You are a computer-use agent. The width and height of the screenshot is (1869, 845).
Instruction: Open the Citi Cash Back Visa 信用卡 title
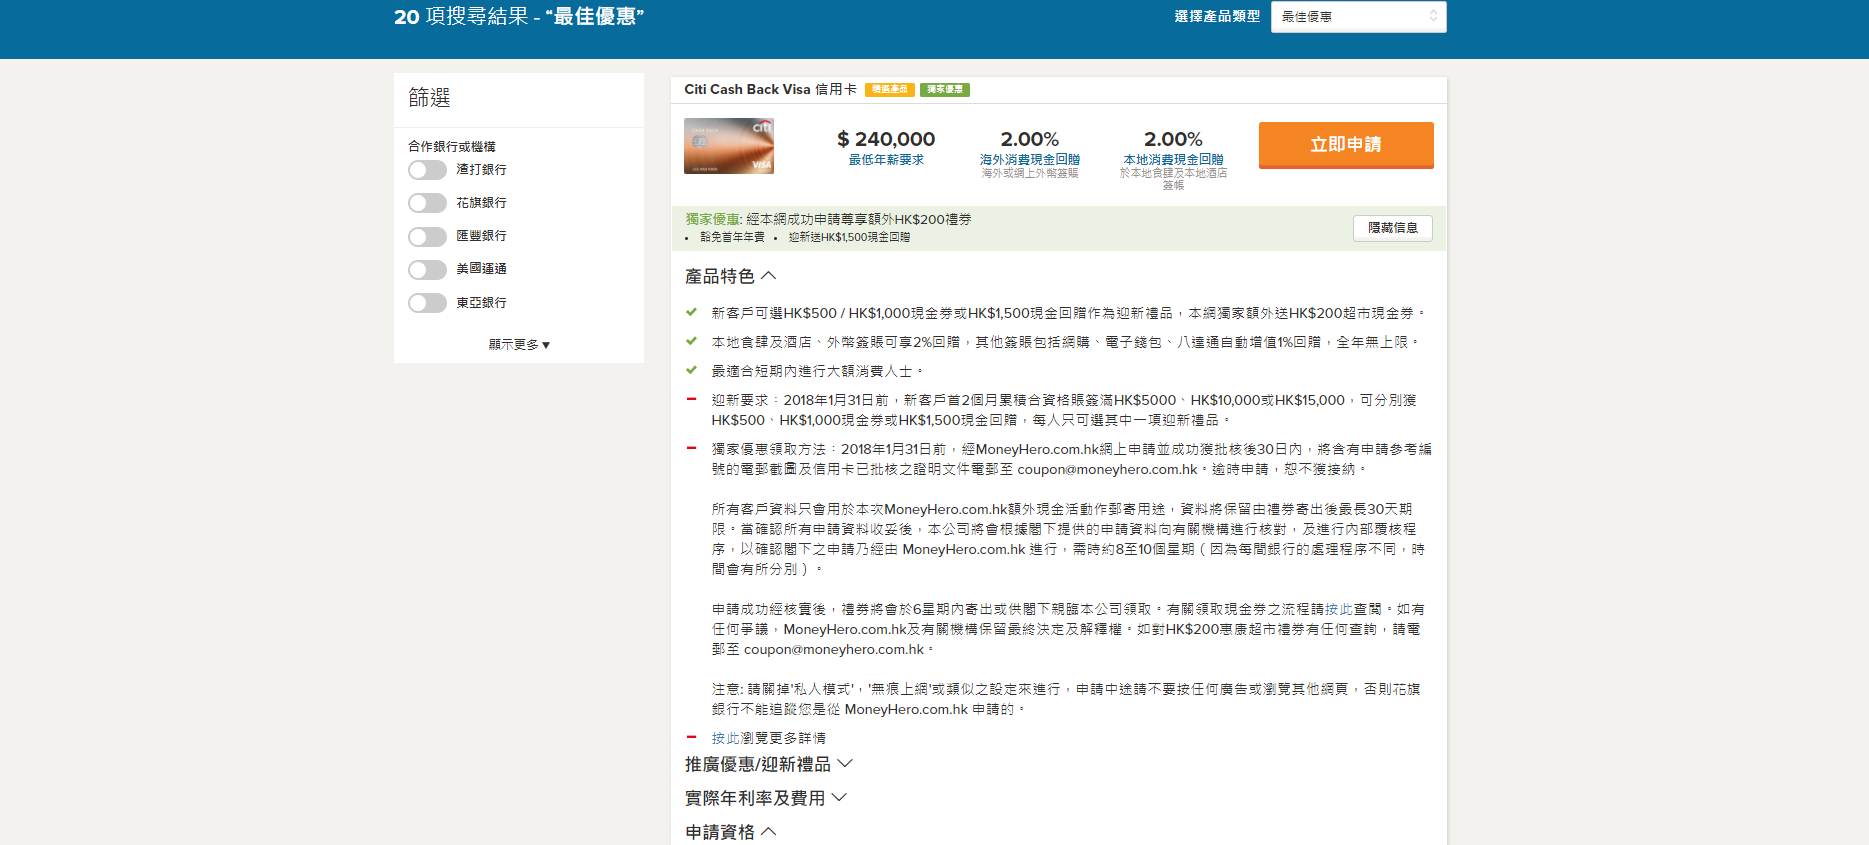pos(770,89)
